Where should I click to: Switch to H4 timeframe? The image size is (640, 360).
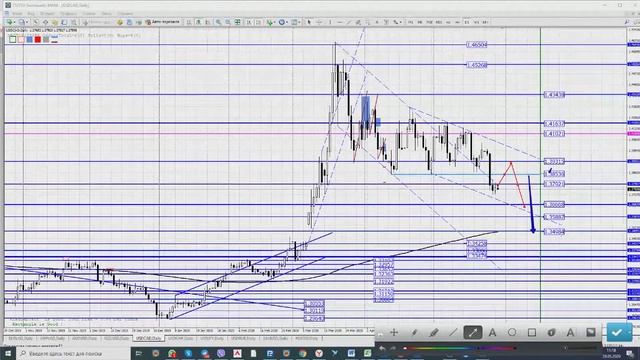click(x=457, y=22)
